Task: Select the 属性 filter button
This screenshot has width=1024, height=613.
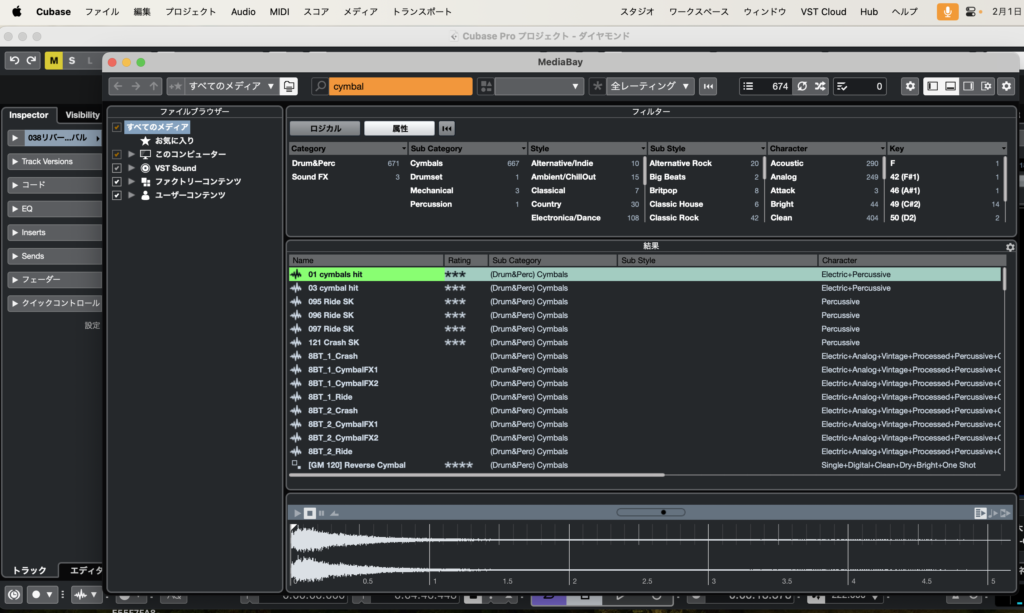Action: coord(399,128)
